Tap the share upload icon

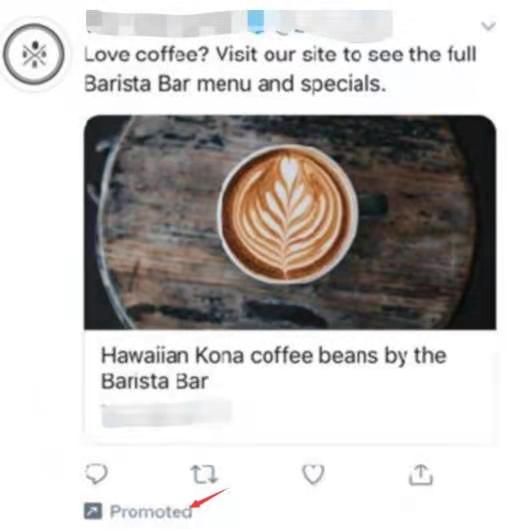pos(420,474)
